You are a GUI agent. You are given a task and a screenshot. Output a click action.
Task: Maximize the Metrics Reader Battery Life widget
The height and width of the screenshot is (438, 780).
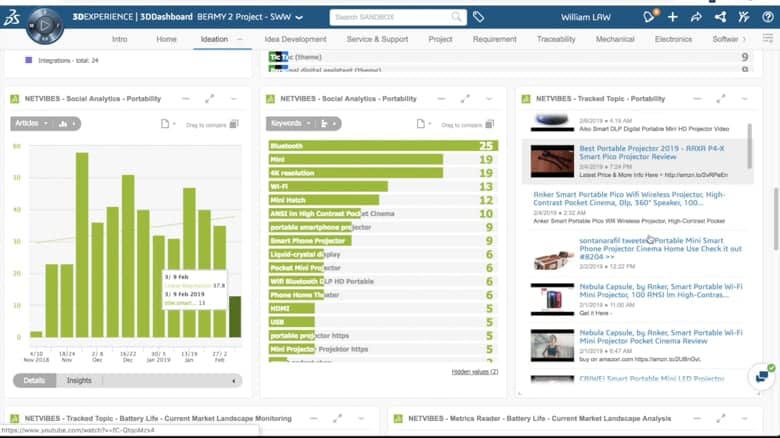coord(721,419)
